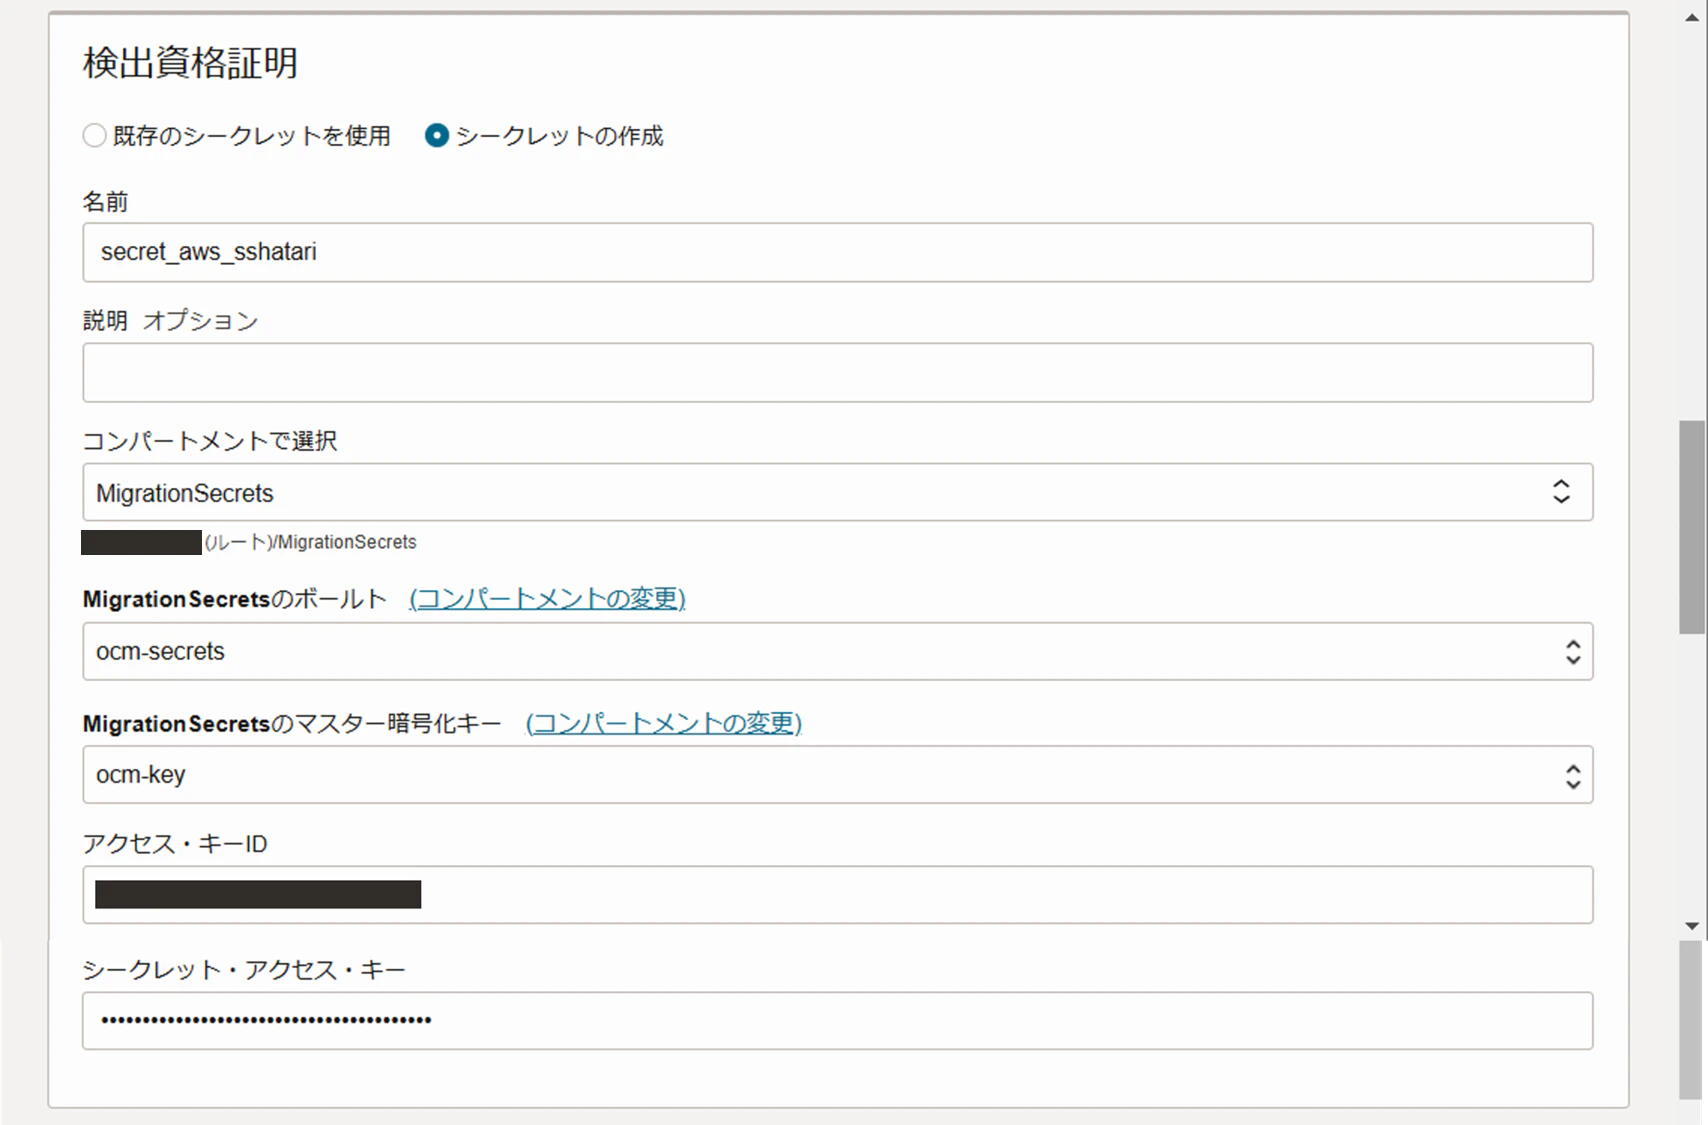Click the 検出資格証明 section heading
The image size is (1708, 1125).
point(190,63)
